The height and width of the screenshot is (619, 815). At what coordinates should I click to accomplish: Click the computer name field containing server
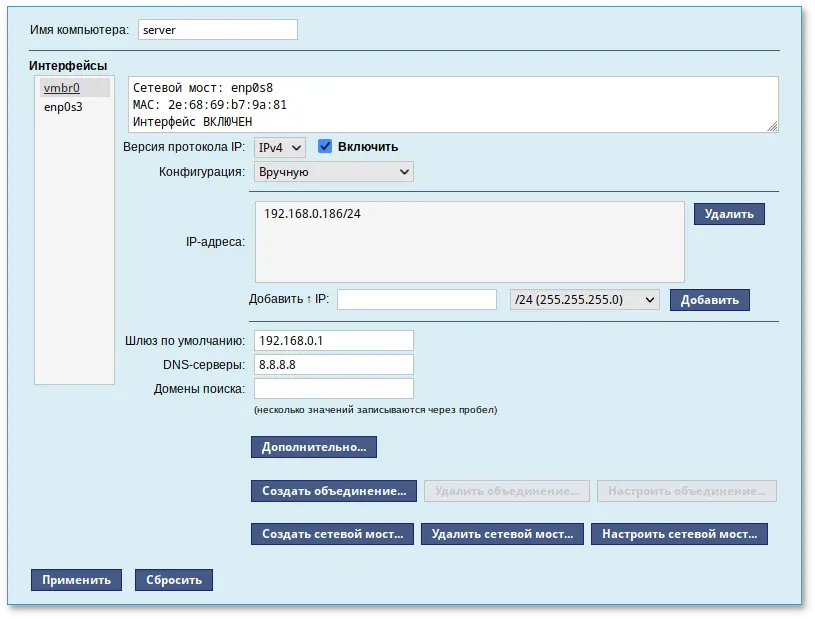click(x=217, y=29)
